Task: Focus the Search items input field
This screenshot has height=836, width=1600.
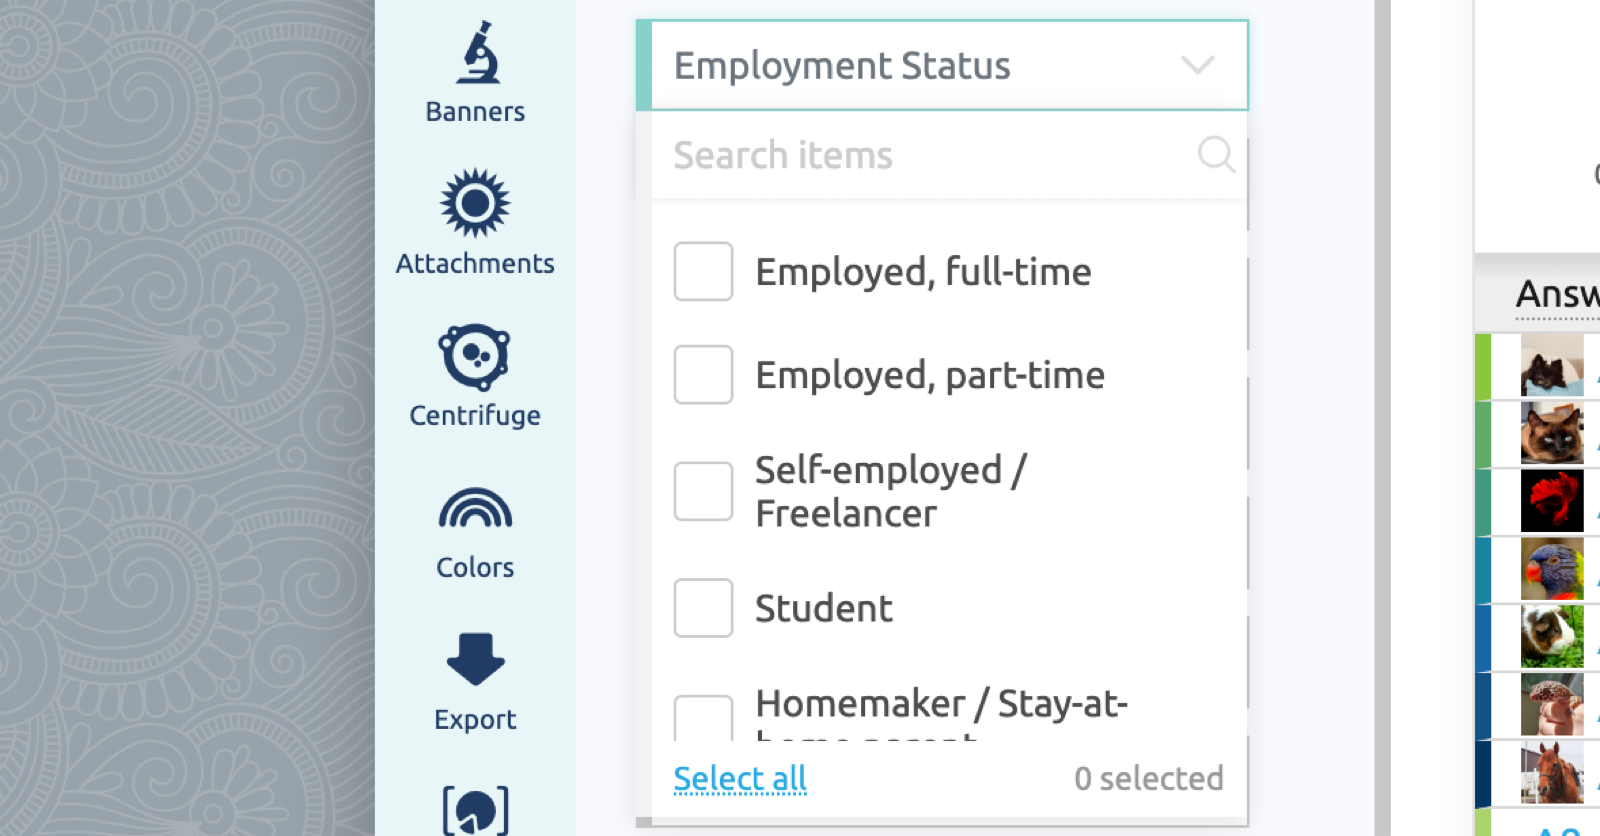Action: (929, 155)
